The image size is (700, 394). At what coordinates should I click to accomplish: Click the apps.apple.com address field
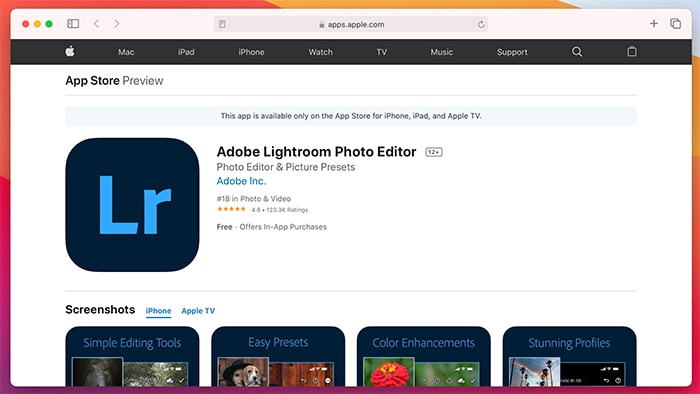(351, 24)
